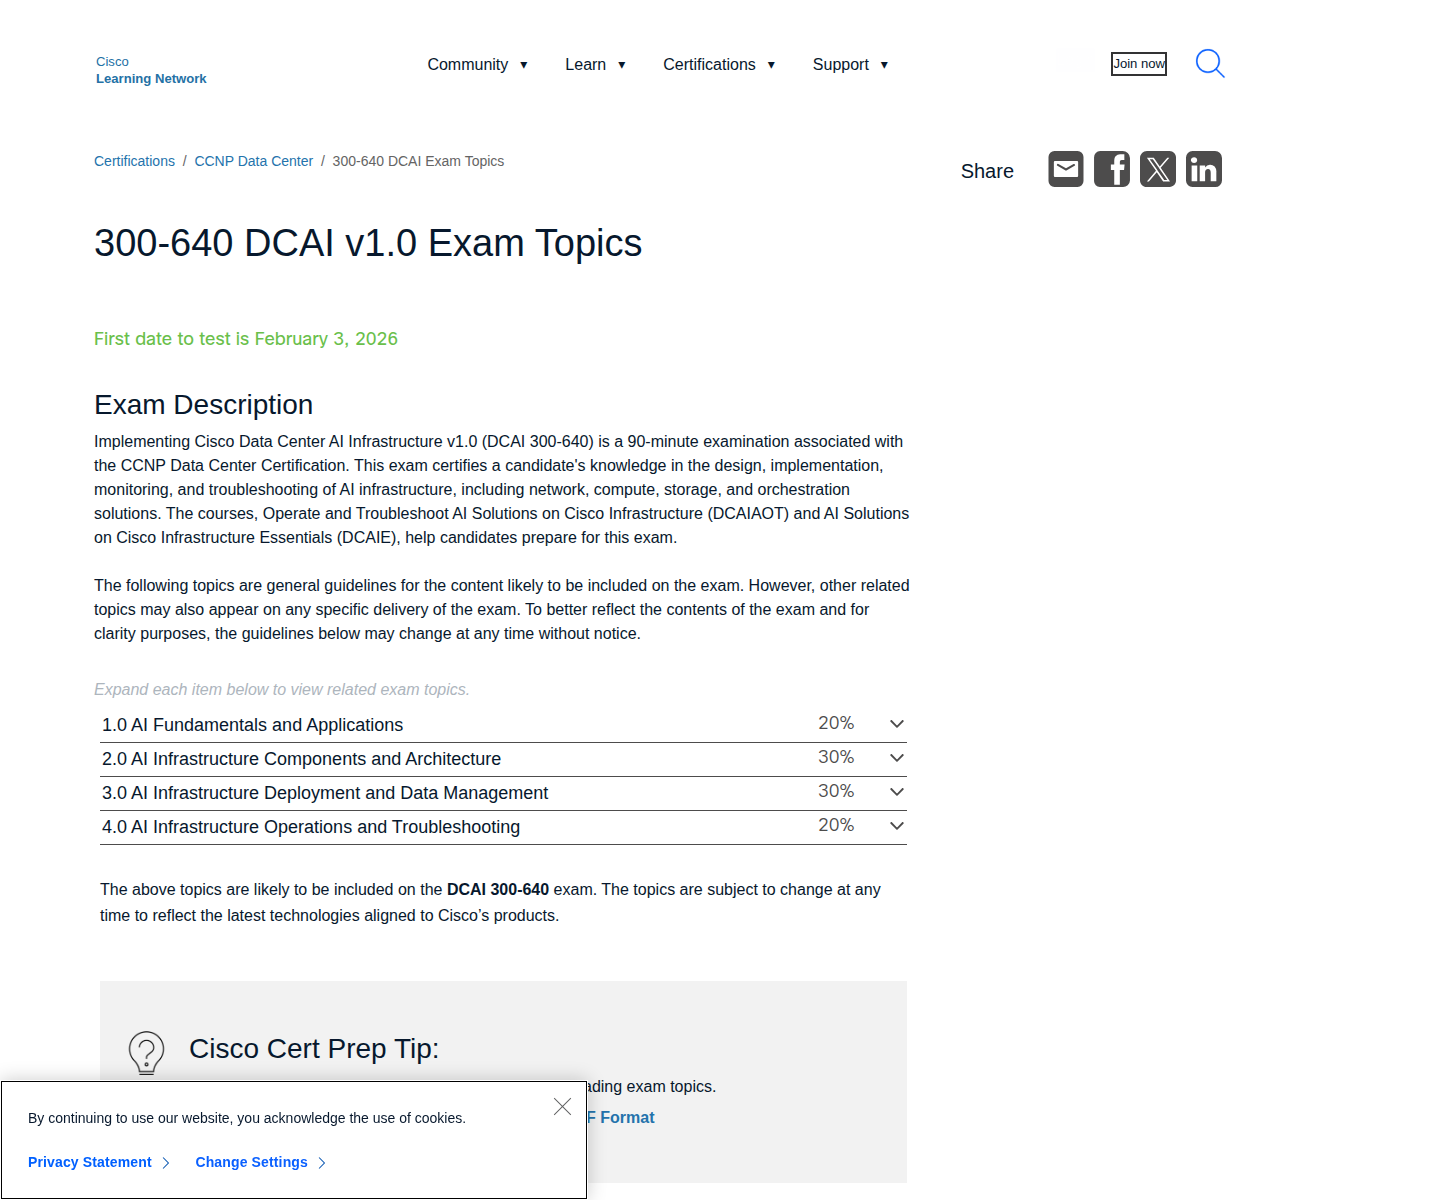Viewport: 1440px width, 1200px height.
Task: Open Privacy Statement link
Action: (98, 1162)
